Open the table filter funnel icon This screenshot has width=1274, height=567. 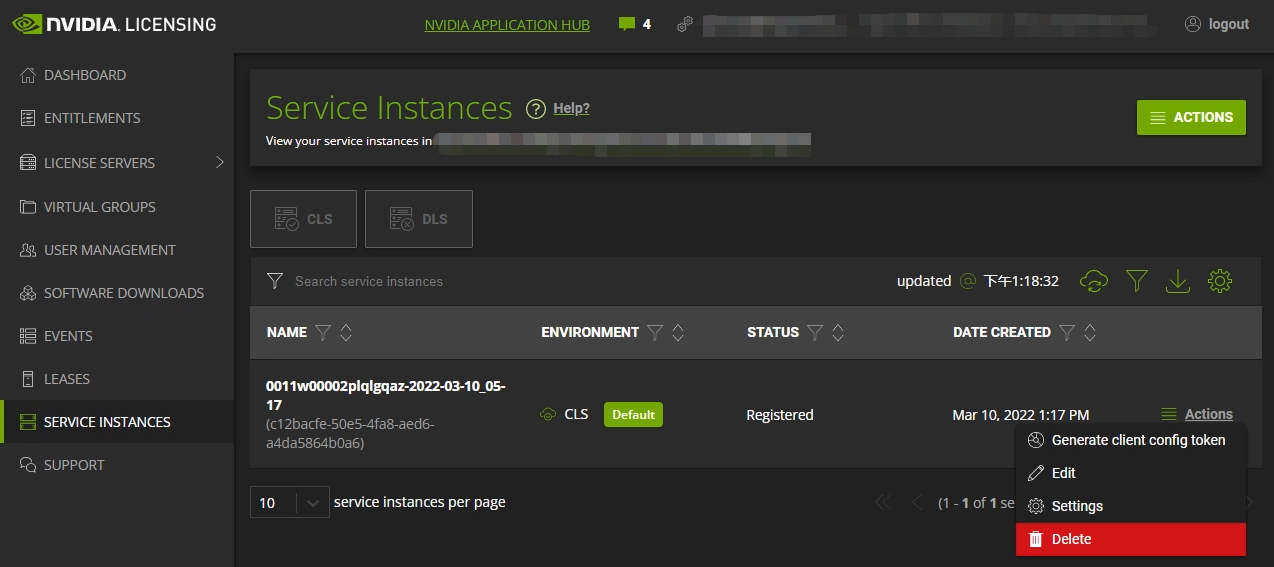tap(1136, 281)
